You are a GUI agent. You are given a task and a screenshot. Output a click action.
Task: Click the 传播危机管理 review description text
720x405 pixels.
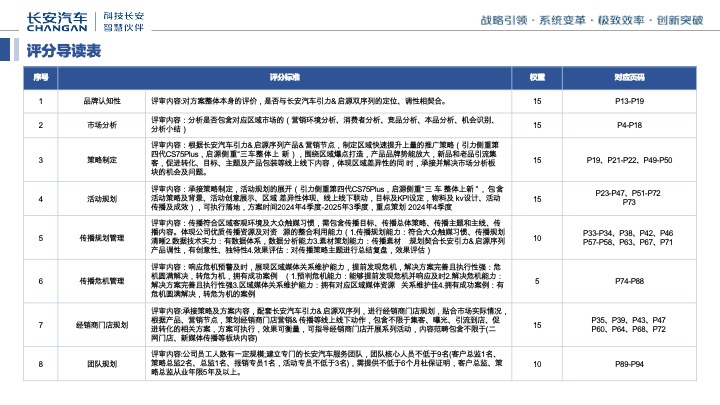(x=327, y=281)
